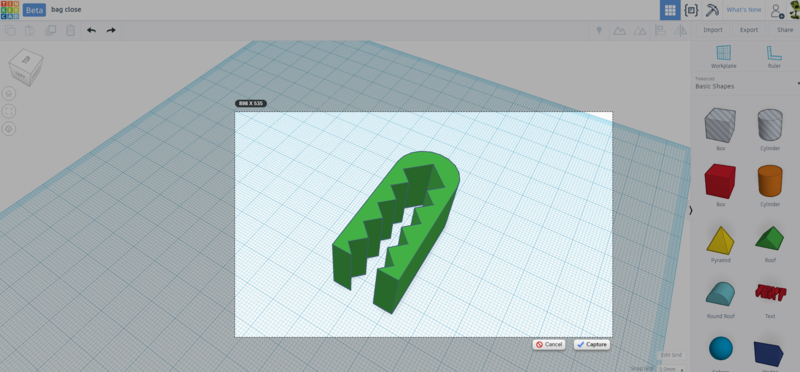Open the Basic Shapes dropdown
Screen dimensions: 800x372
click(x=745, y=83)
